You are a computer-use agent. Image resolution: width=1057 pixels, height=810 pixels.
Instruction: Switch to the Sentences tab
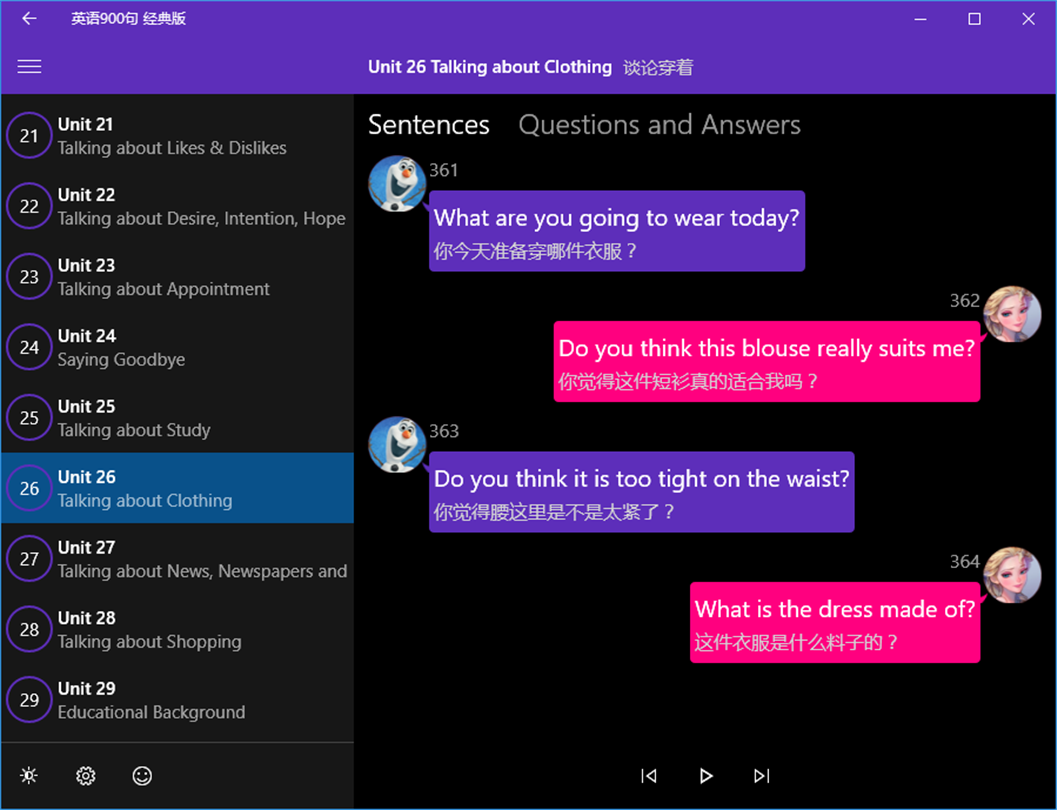click(429, 125)
